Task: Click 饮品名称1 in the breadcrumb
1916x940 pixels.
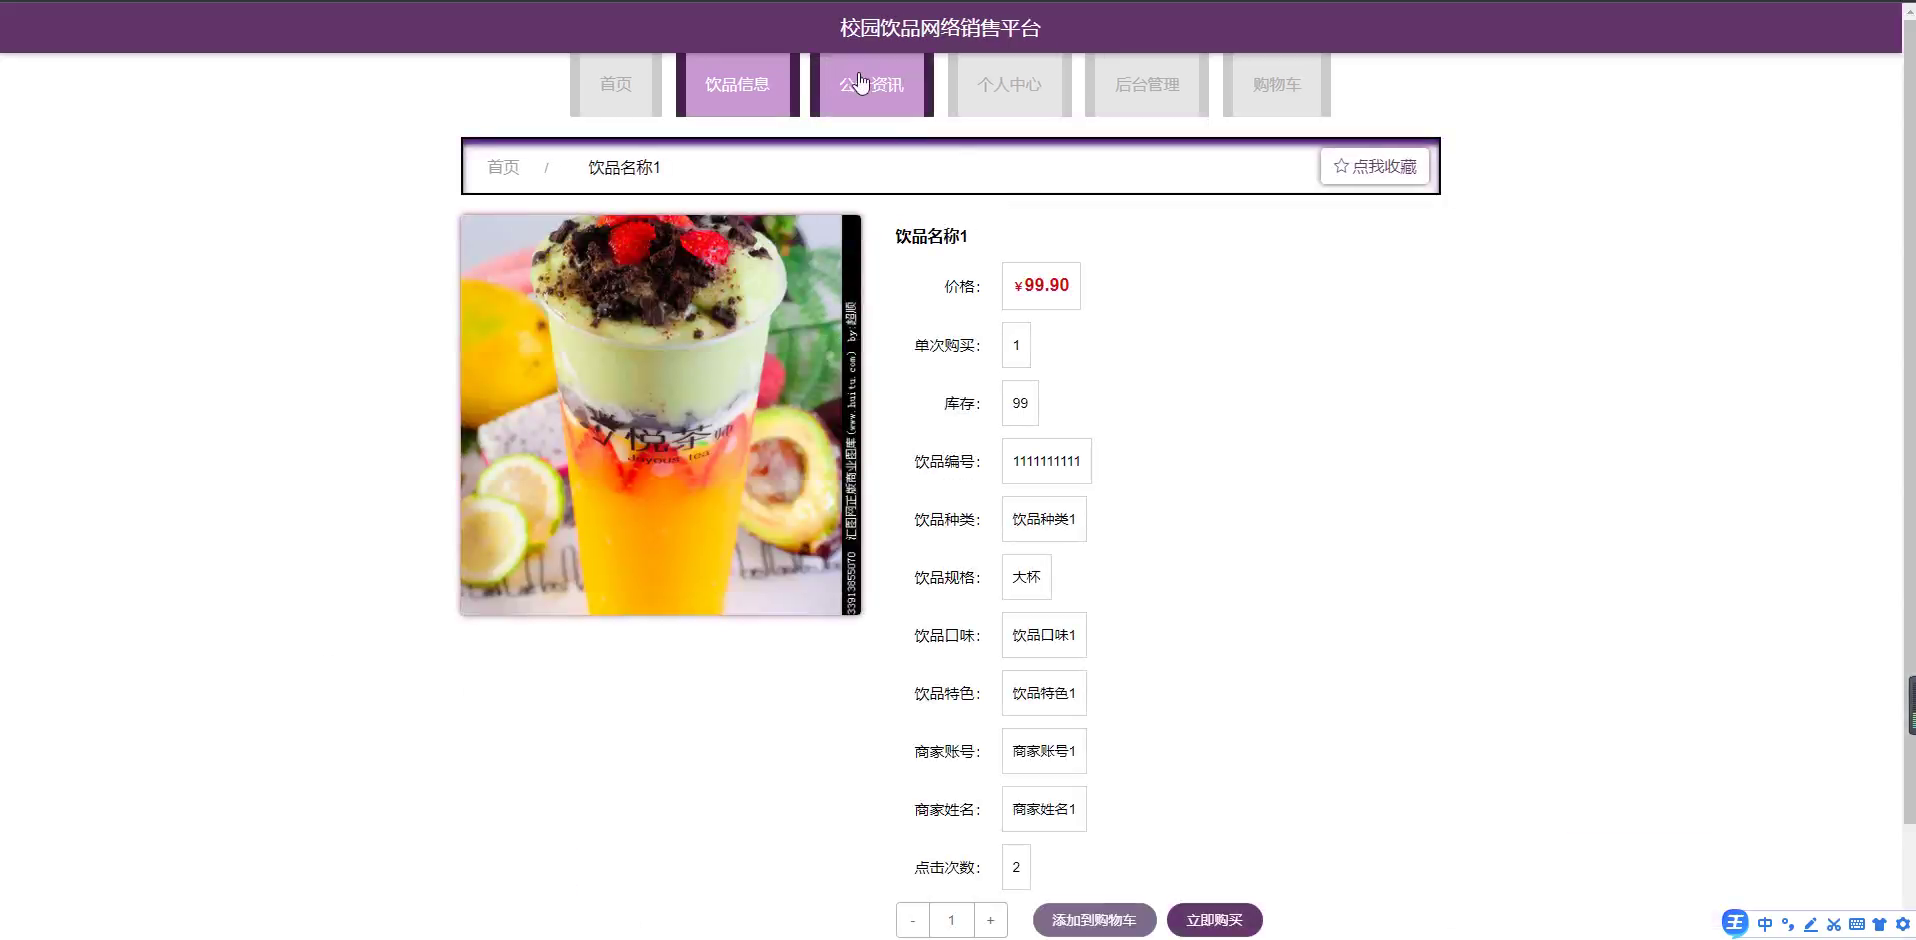Action: coord(624,167)
